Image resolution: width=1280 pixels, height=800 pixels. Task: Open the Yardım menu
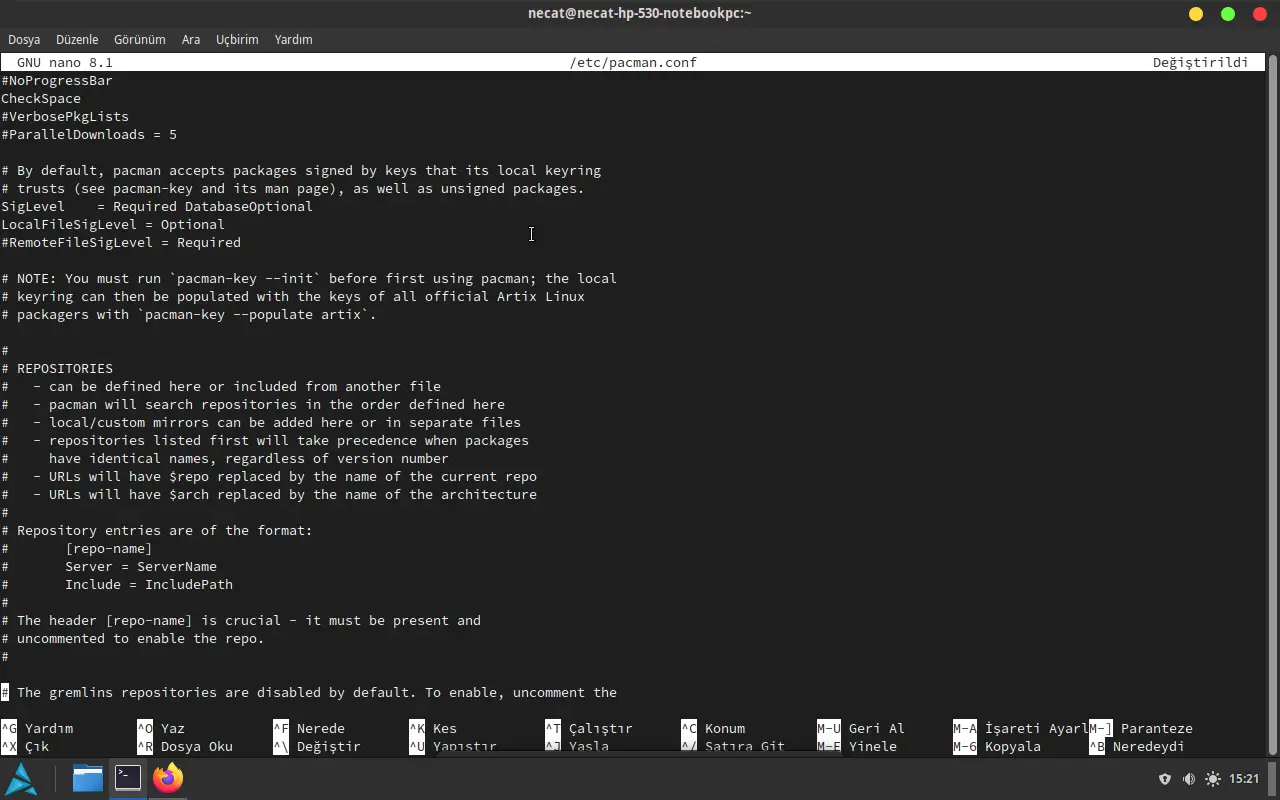pos(293,40)
